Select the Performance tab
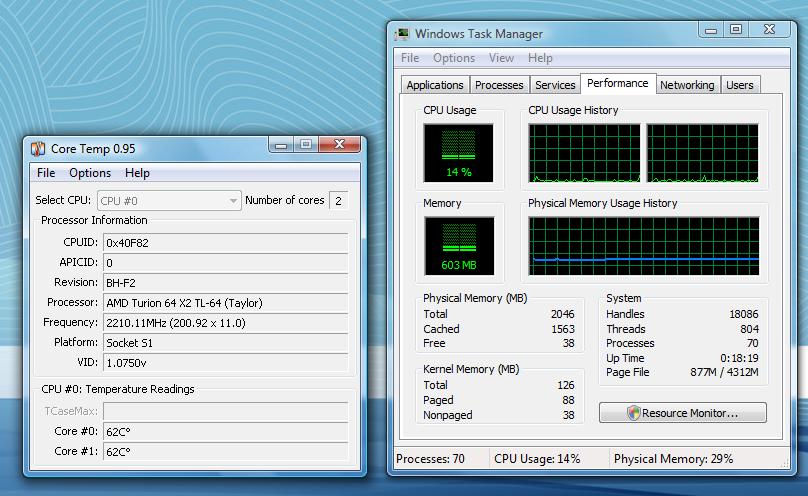This screenshot has width=808, height=496. tap(618, 83)
